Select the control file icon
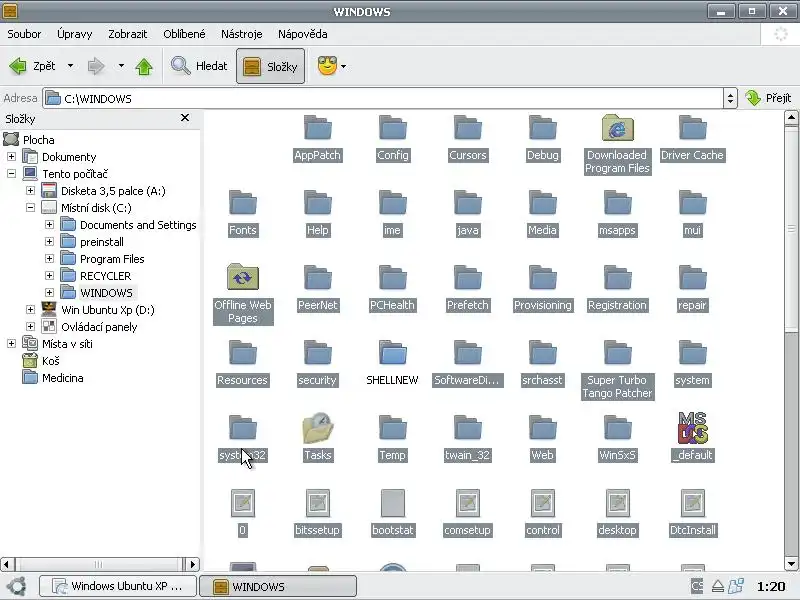 point(542,503)
